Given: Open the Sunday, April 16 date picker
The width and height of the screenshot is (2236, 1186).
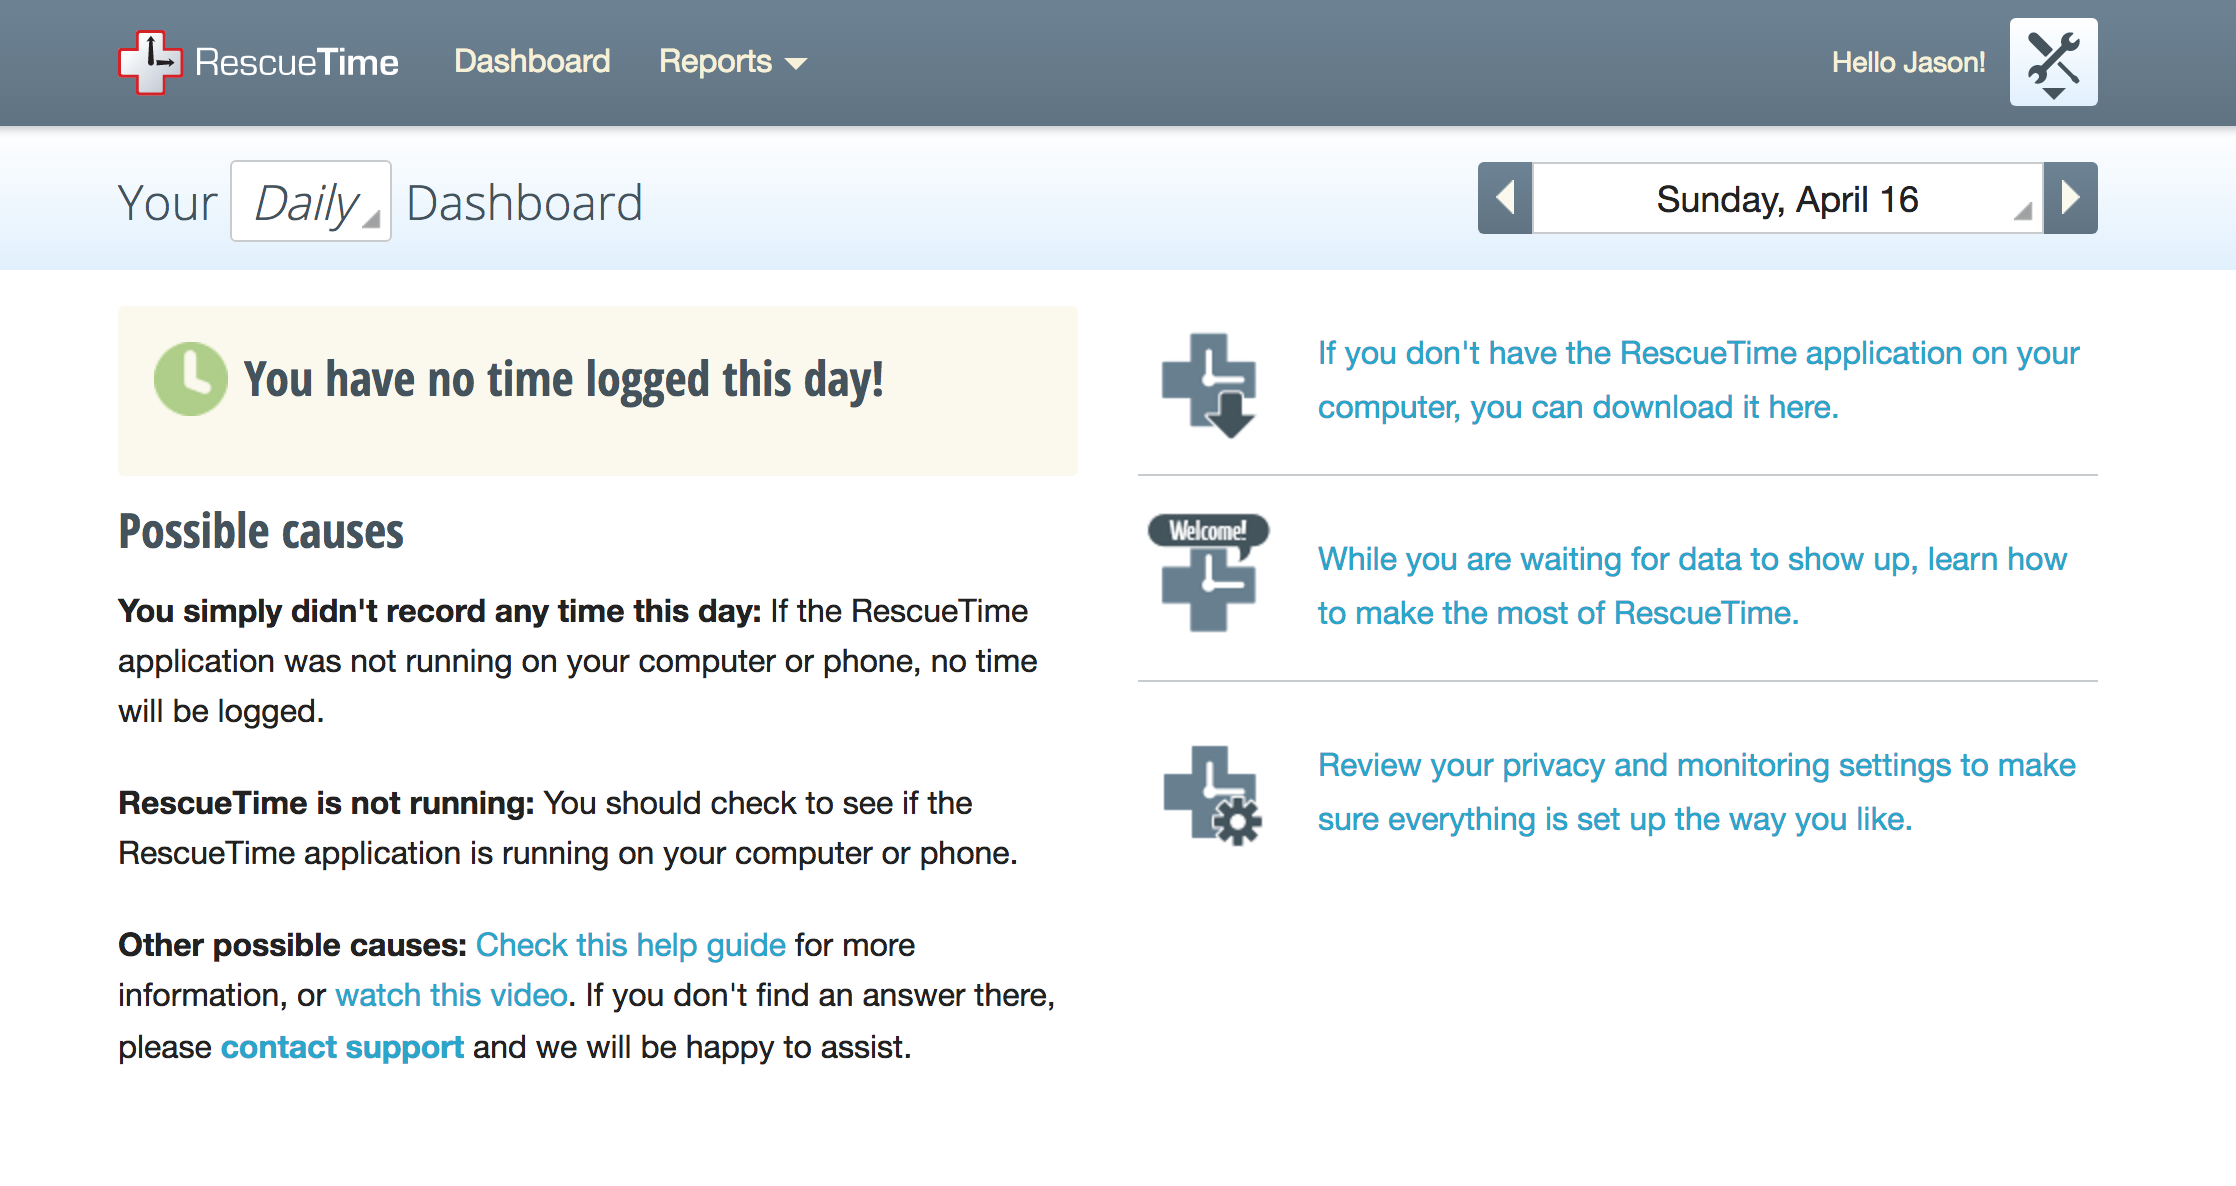Looking at the screenshot, I should point(1788,198).
